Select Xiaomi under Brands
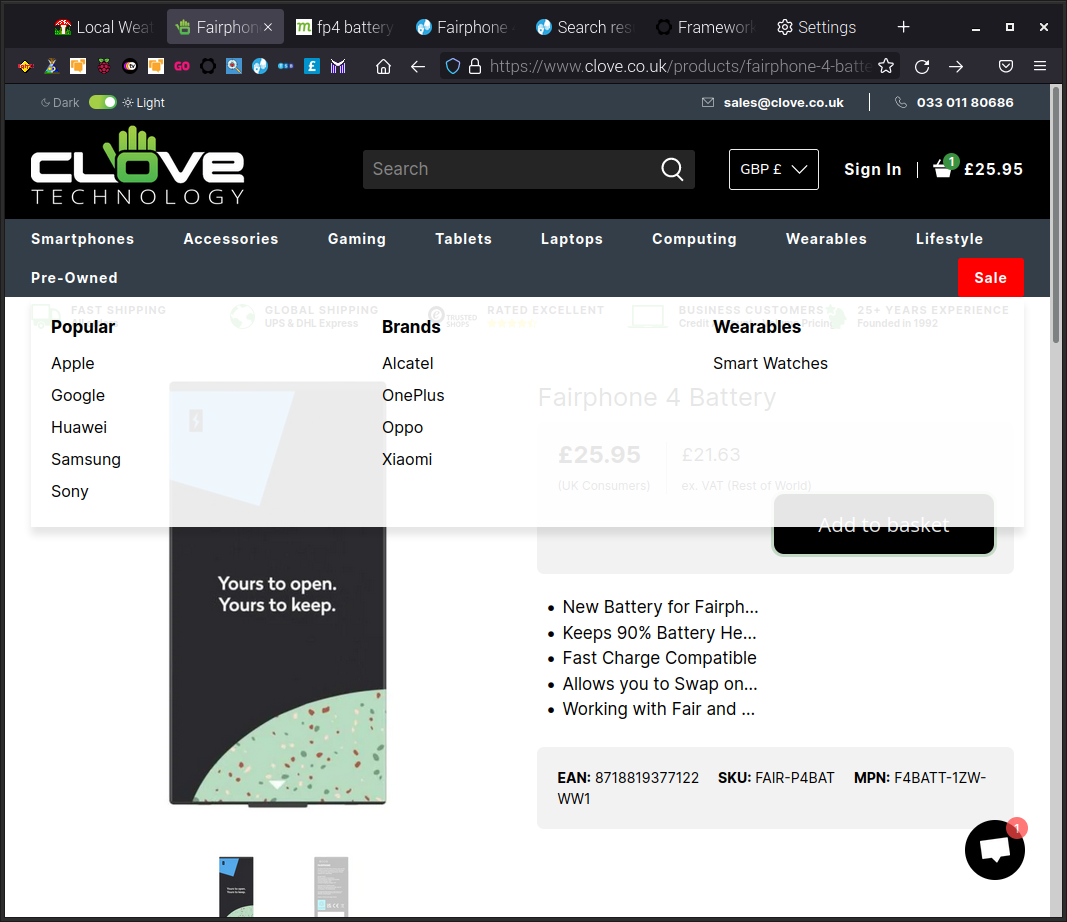 point(407,459)
